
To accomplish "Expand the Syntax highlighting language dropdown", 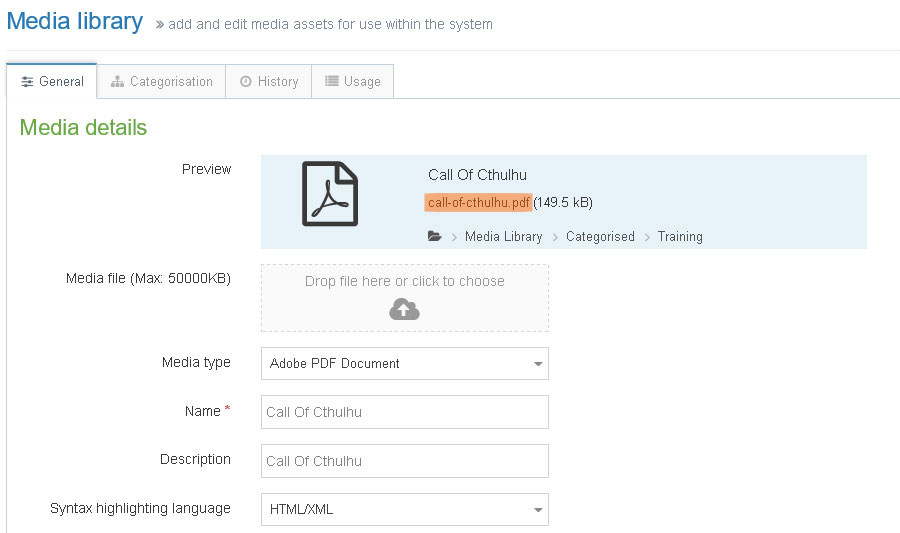I will (x=404, y=509).
